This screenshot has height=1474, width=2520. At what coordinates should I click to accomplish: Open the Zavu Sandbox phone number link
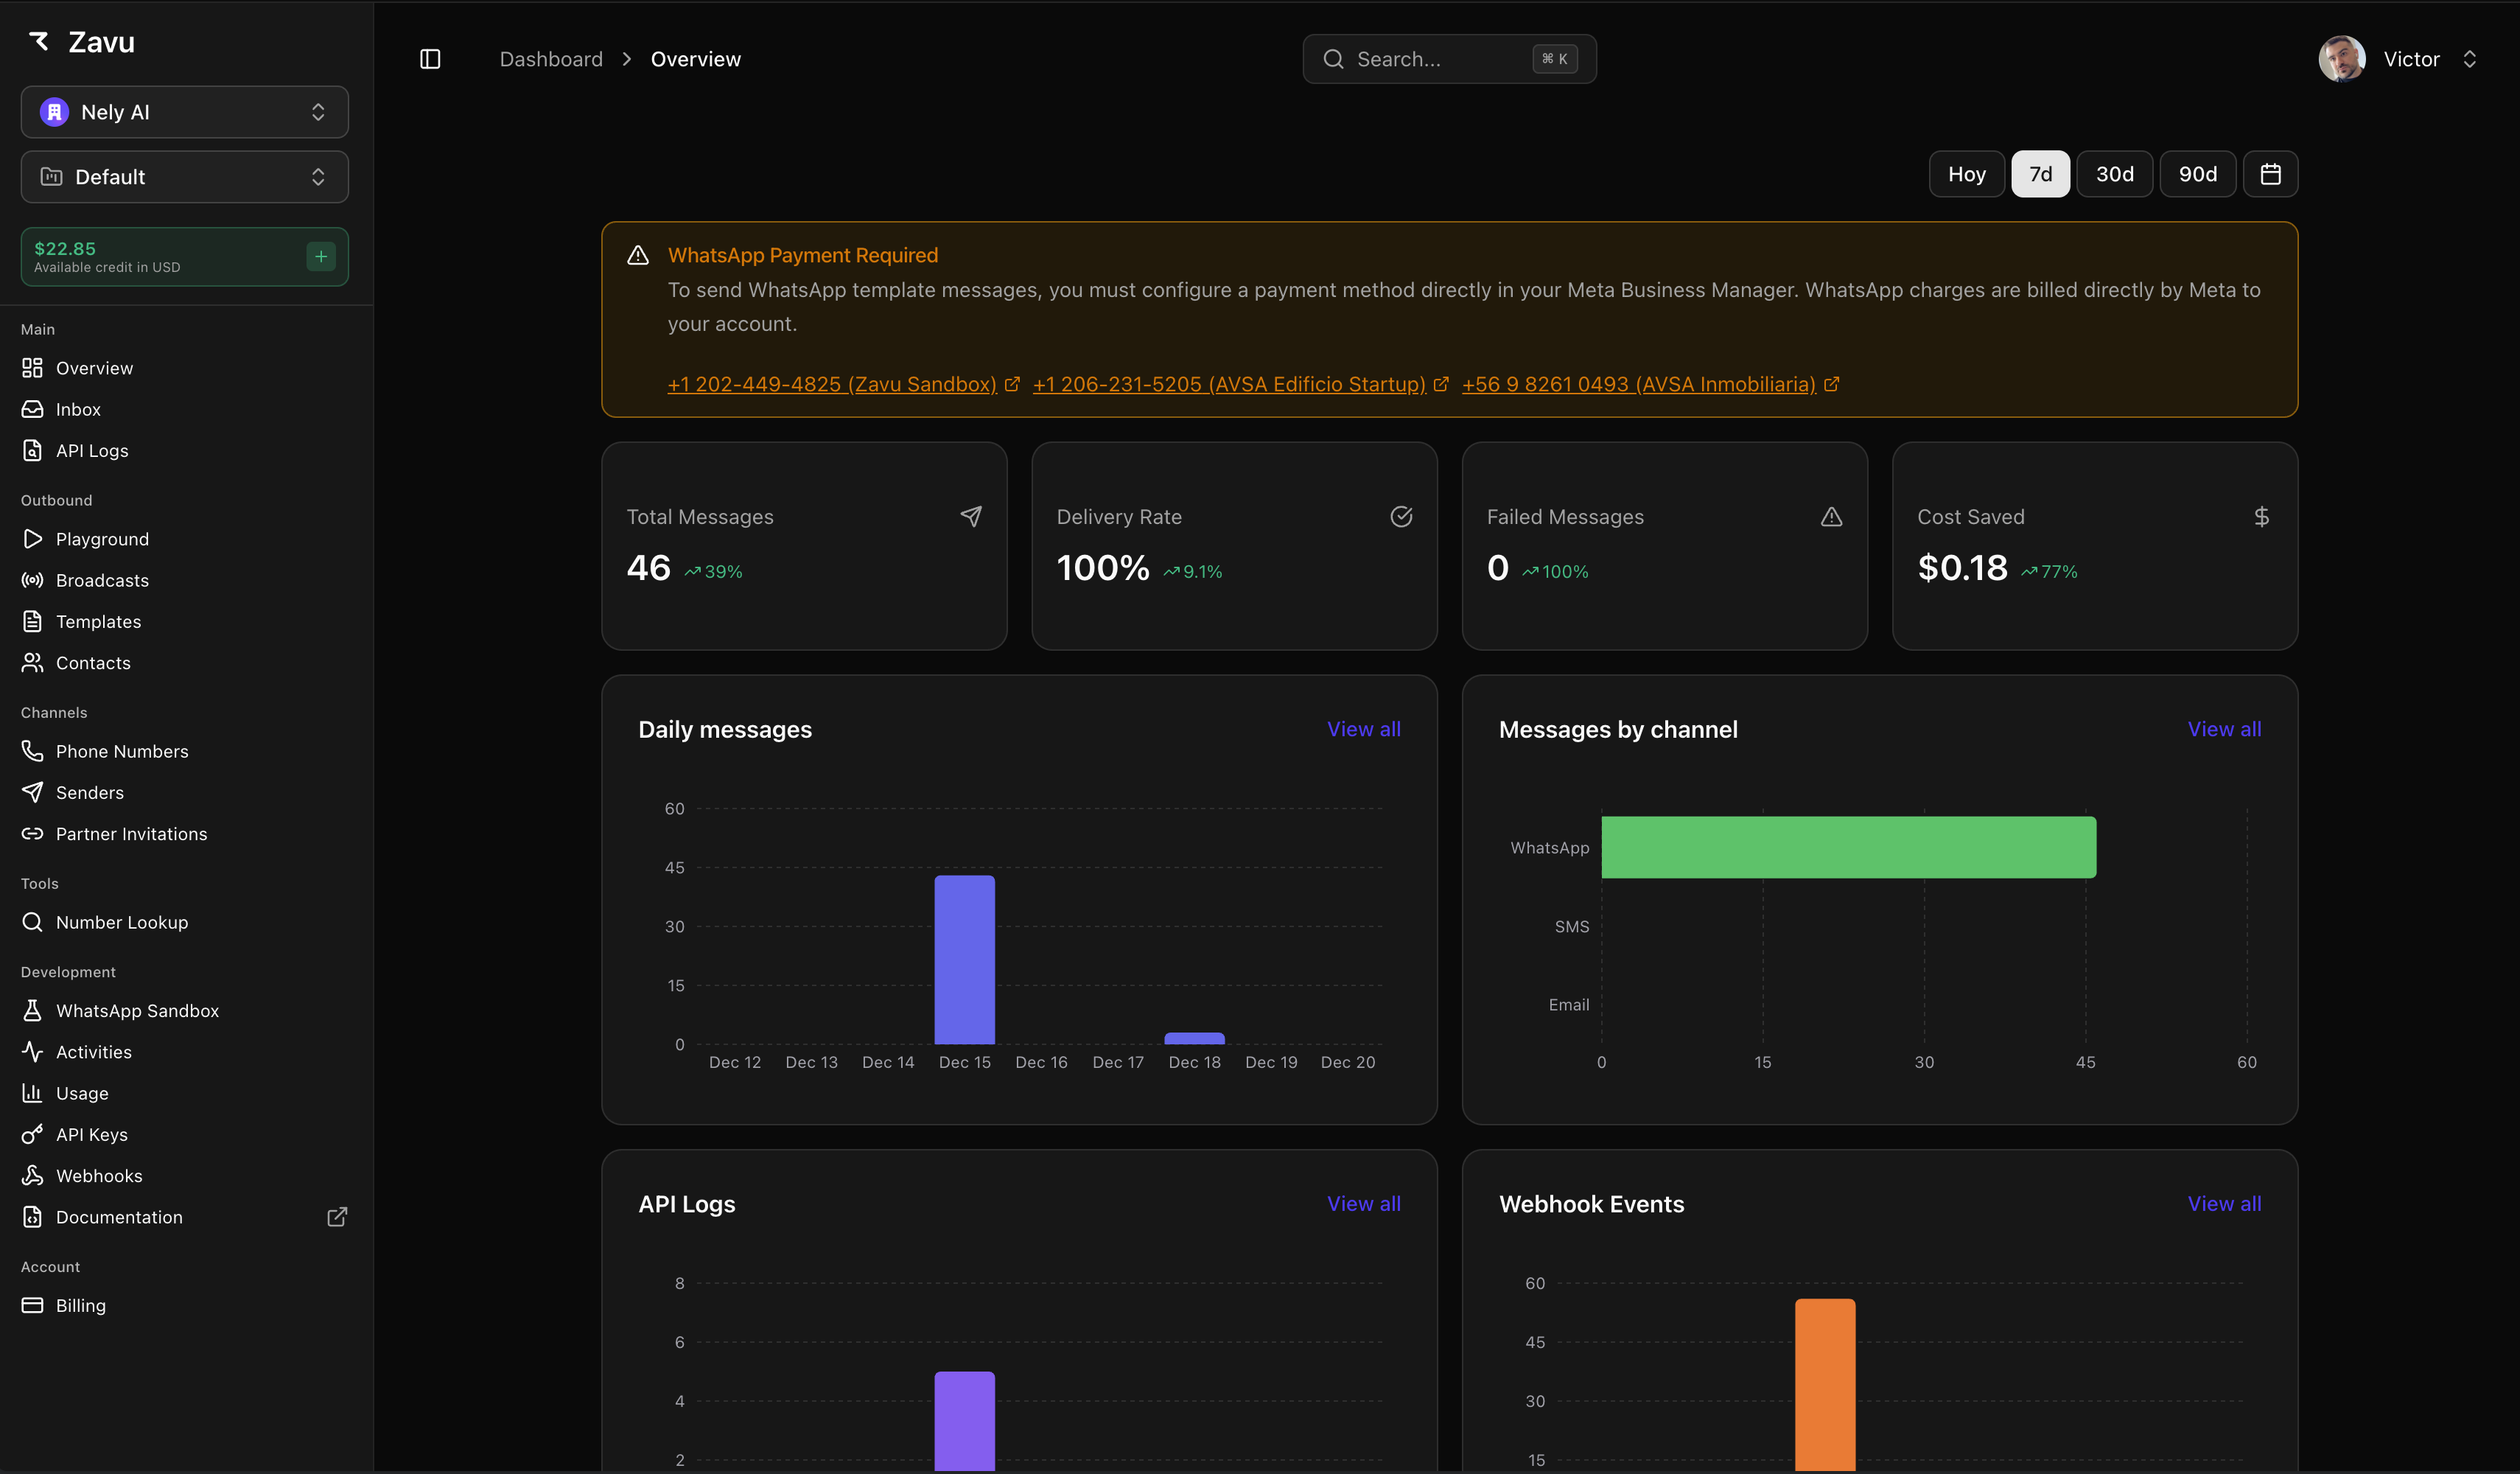[x=831, y=384]
